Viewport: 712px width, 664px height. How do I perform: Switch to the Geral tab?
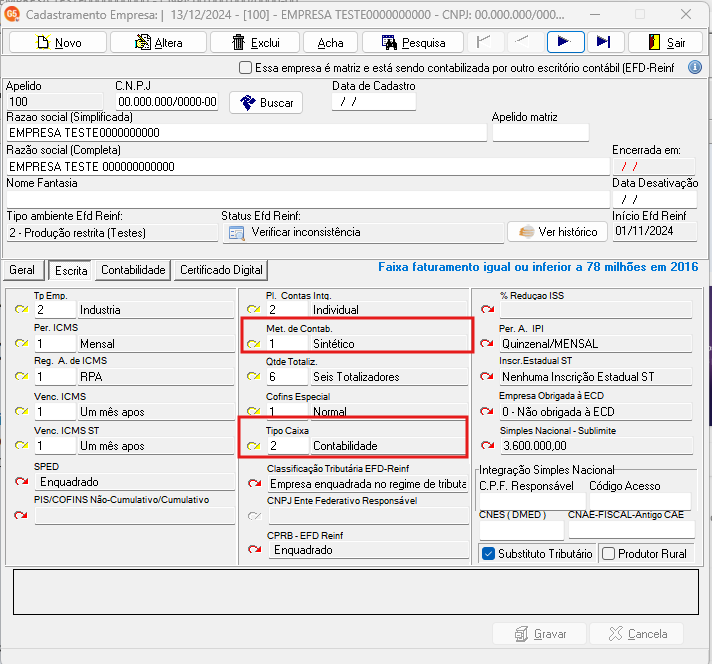[22, 270]
